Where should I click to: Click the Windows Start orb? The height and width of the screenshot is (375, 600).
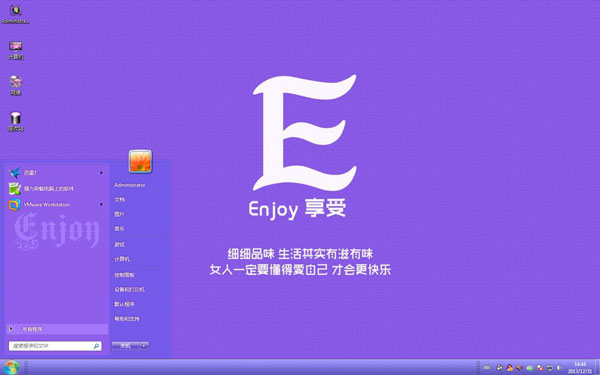pyautogui.click(x=11, y=367)
